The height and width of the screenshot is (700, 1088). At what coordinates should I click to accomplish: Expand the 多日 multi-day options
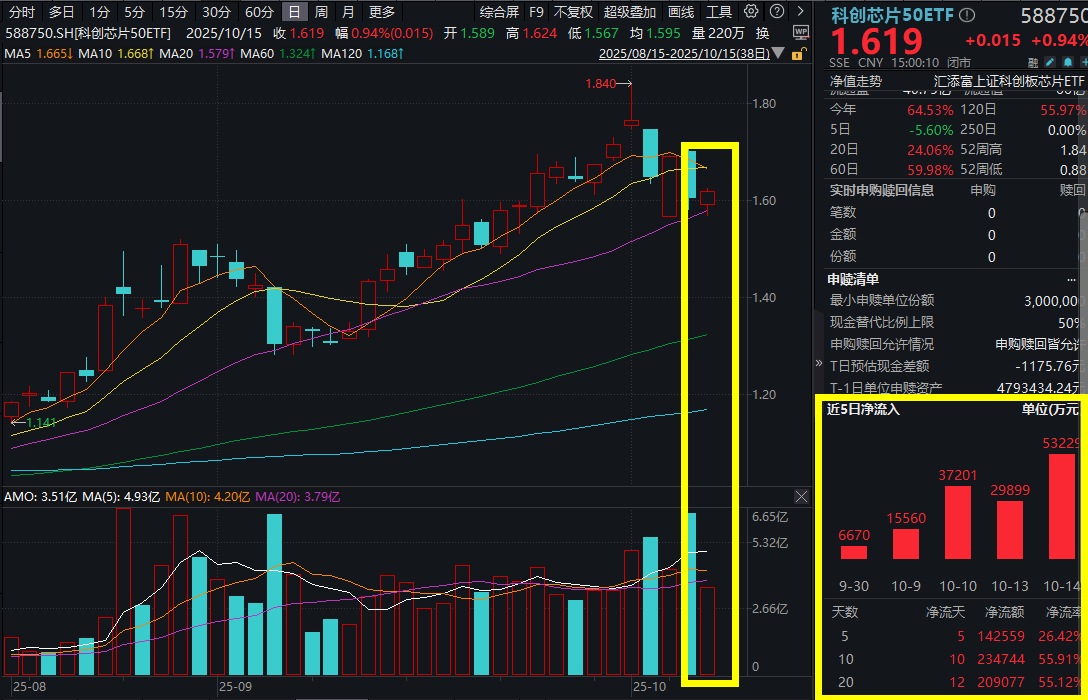pyautogui.click(x=60, y=12)
